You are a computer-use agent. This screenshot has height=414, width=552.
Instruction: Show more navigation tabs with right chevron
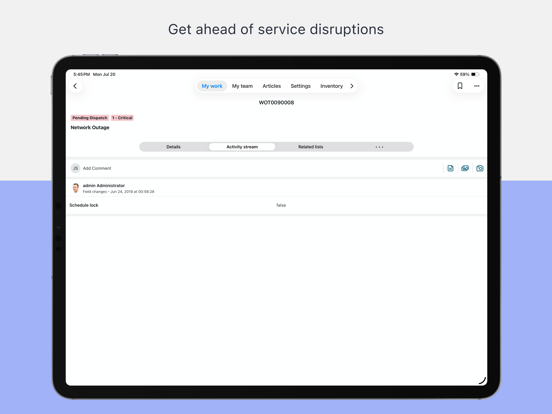(352, 86)
